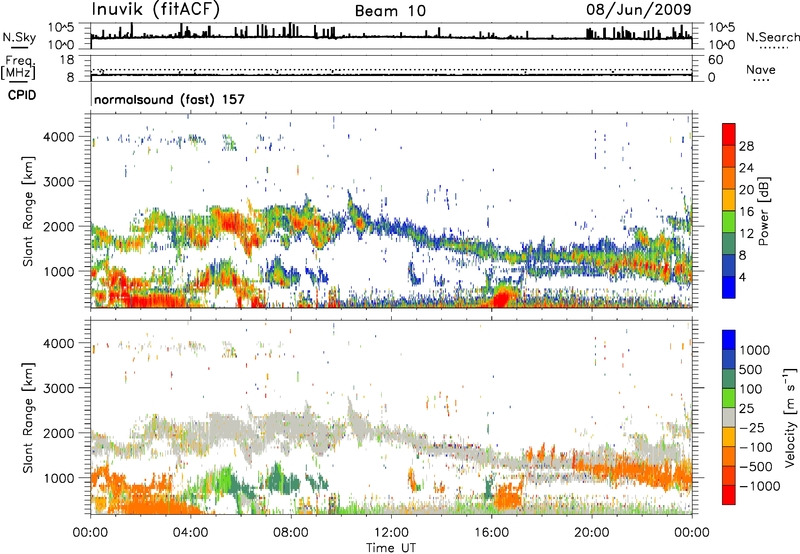Click 'Slant Range [km]' label of power panel
800x554 pixels.
pyautogui.click(x=28, y=211)
